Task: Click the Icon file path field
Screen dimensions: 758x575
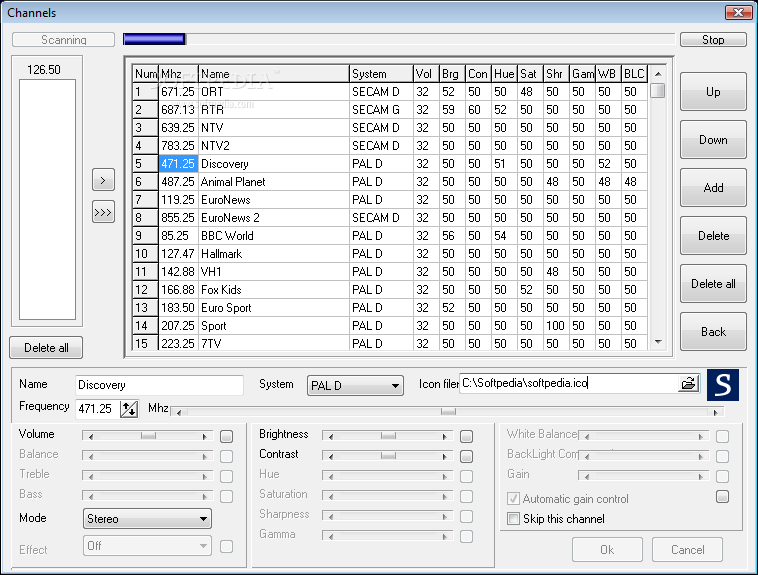Action: click(x=568, y=383)
